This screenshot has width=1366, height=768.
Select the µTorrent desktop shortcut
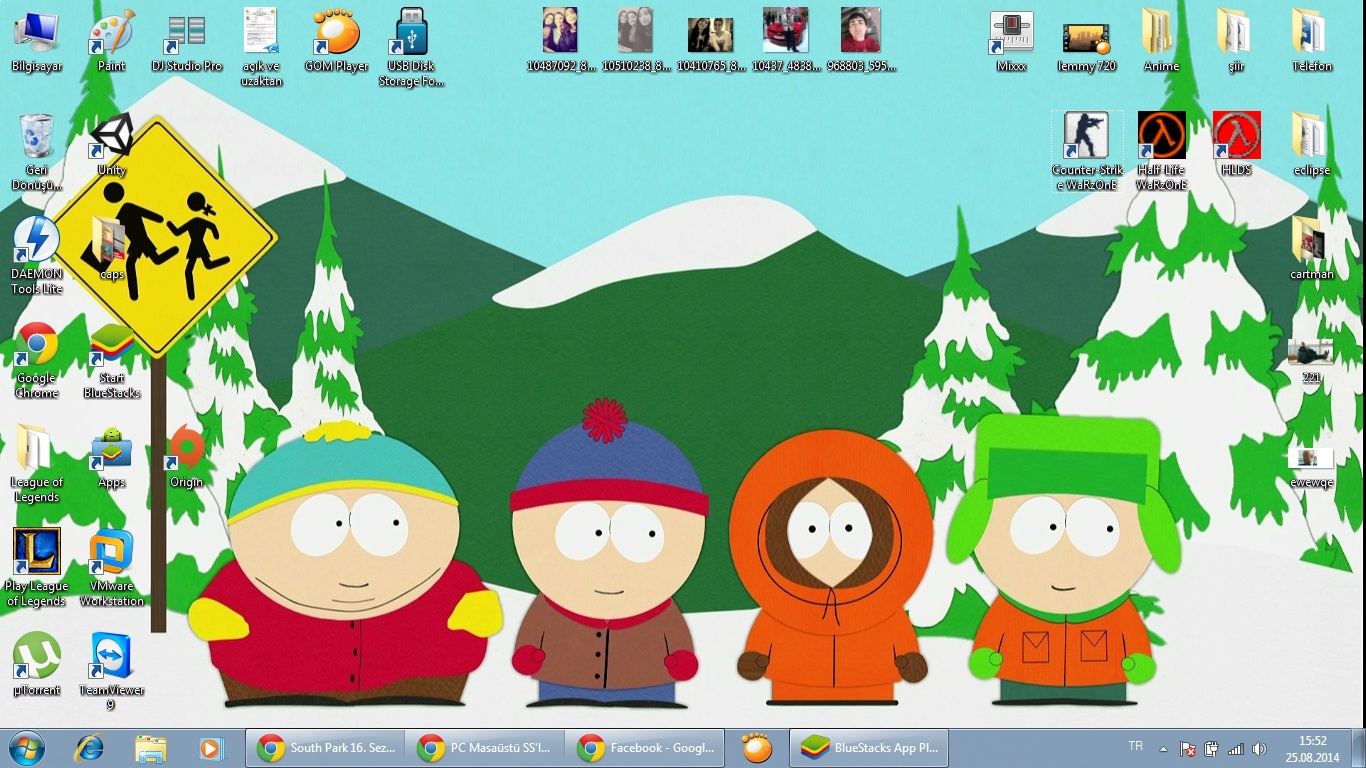[37, 665]
